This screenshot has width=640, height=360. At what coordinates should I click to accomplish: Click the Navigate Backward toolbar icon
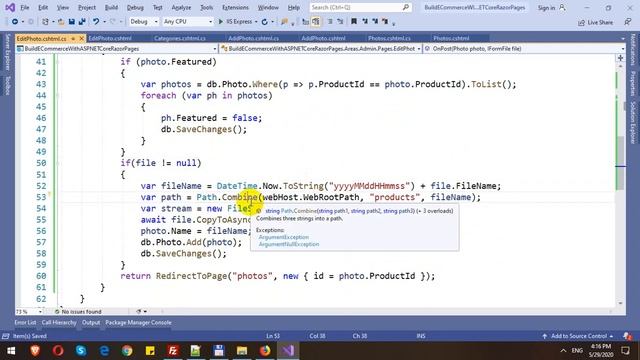15,22
